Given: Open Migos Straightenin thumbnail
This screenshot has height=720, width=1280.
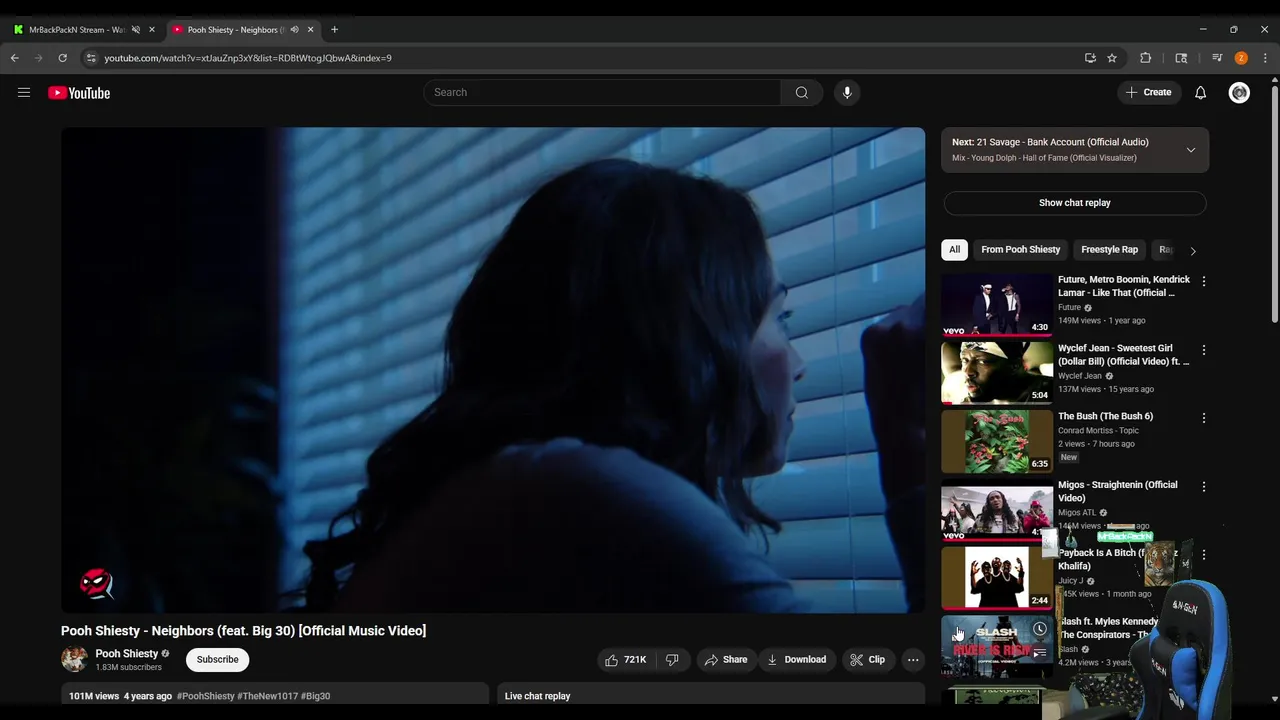Looking at the screenshot, I should pyautogui.click(x=997, y=510).
